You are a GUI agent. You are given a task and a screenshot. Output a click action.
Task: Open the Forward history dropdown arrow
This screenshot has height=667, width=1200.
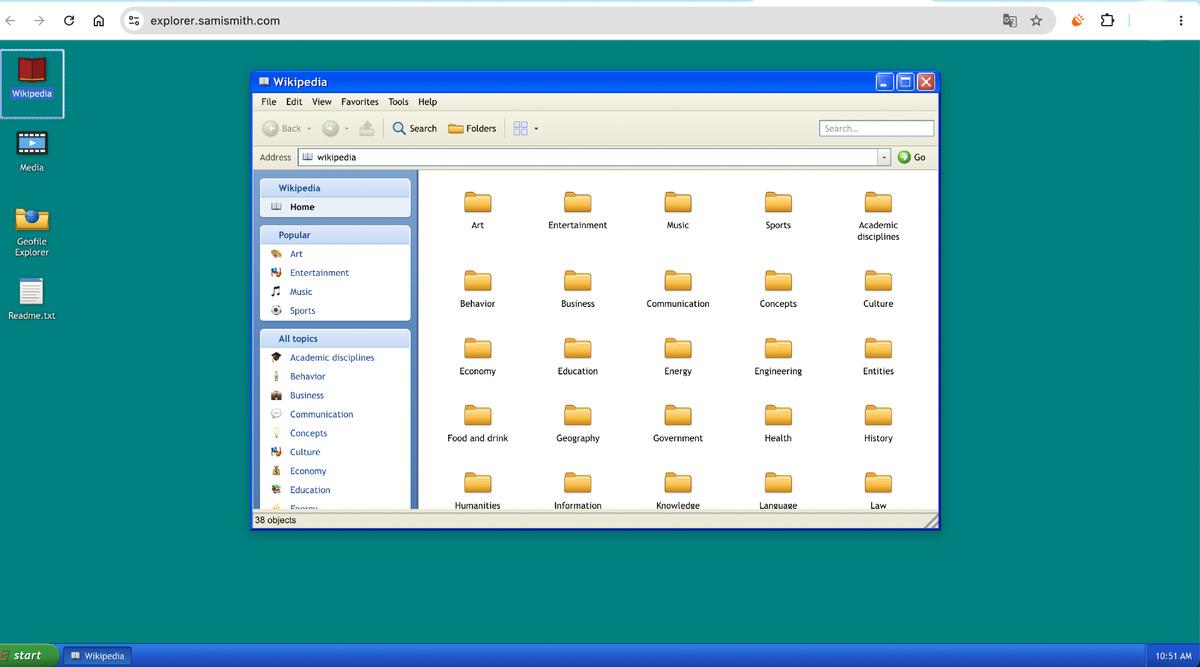(x=346, y=129)
